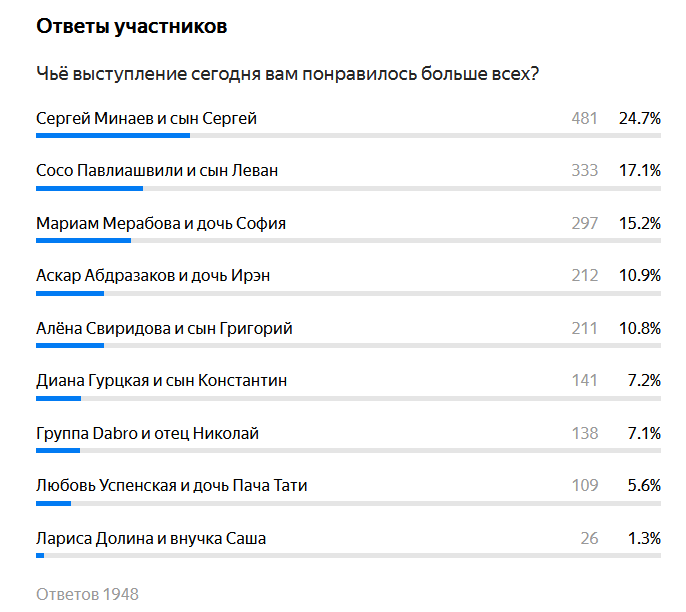The width and height of the screenshot is (686, 612).
Task: Choose 'Мариам Мерабова и дочь София' row
Action: [161, 223]
